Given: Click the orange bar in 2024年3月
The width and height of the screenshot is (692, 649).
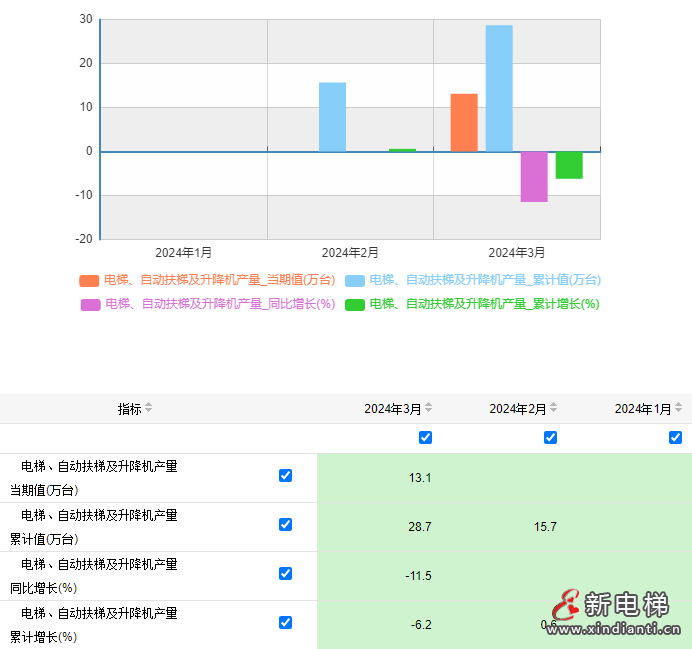Looking at the screenshot, I should click(464, 123).
